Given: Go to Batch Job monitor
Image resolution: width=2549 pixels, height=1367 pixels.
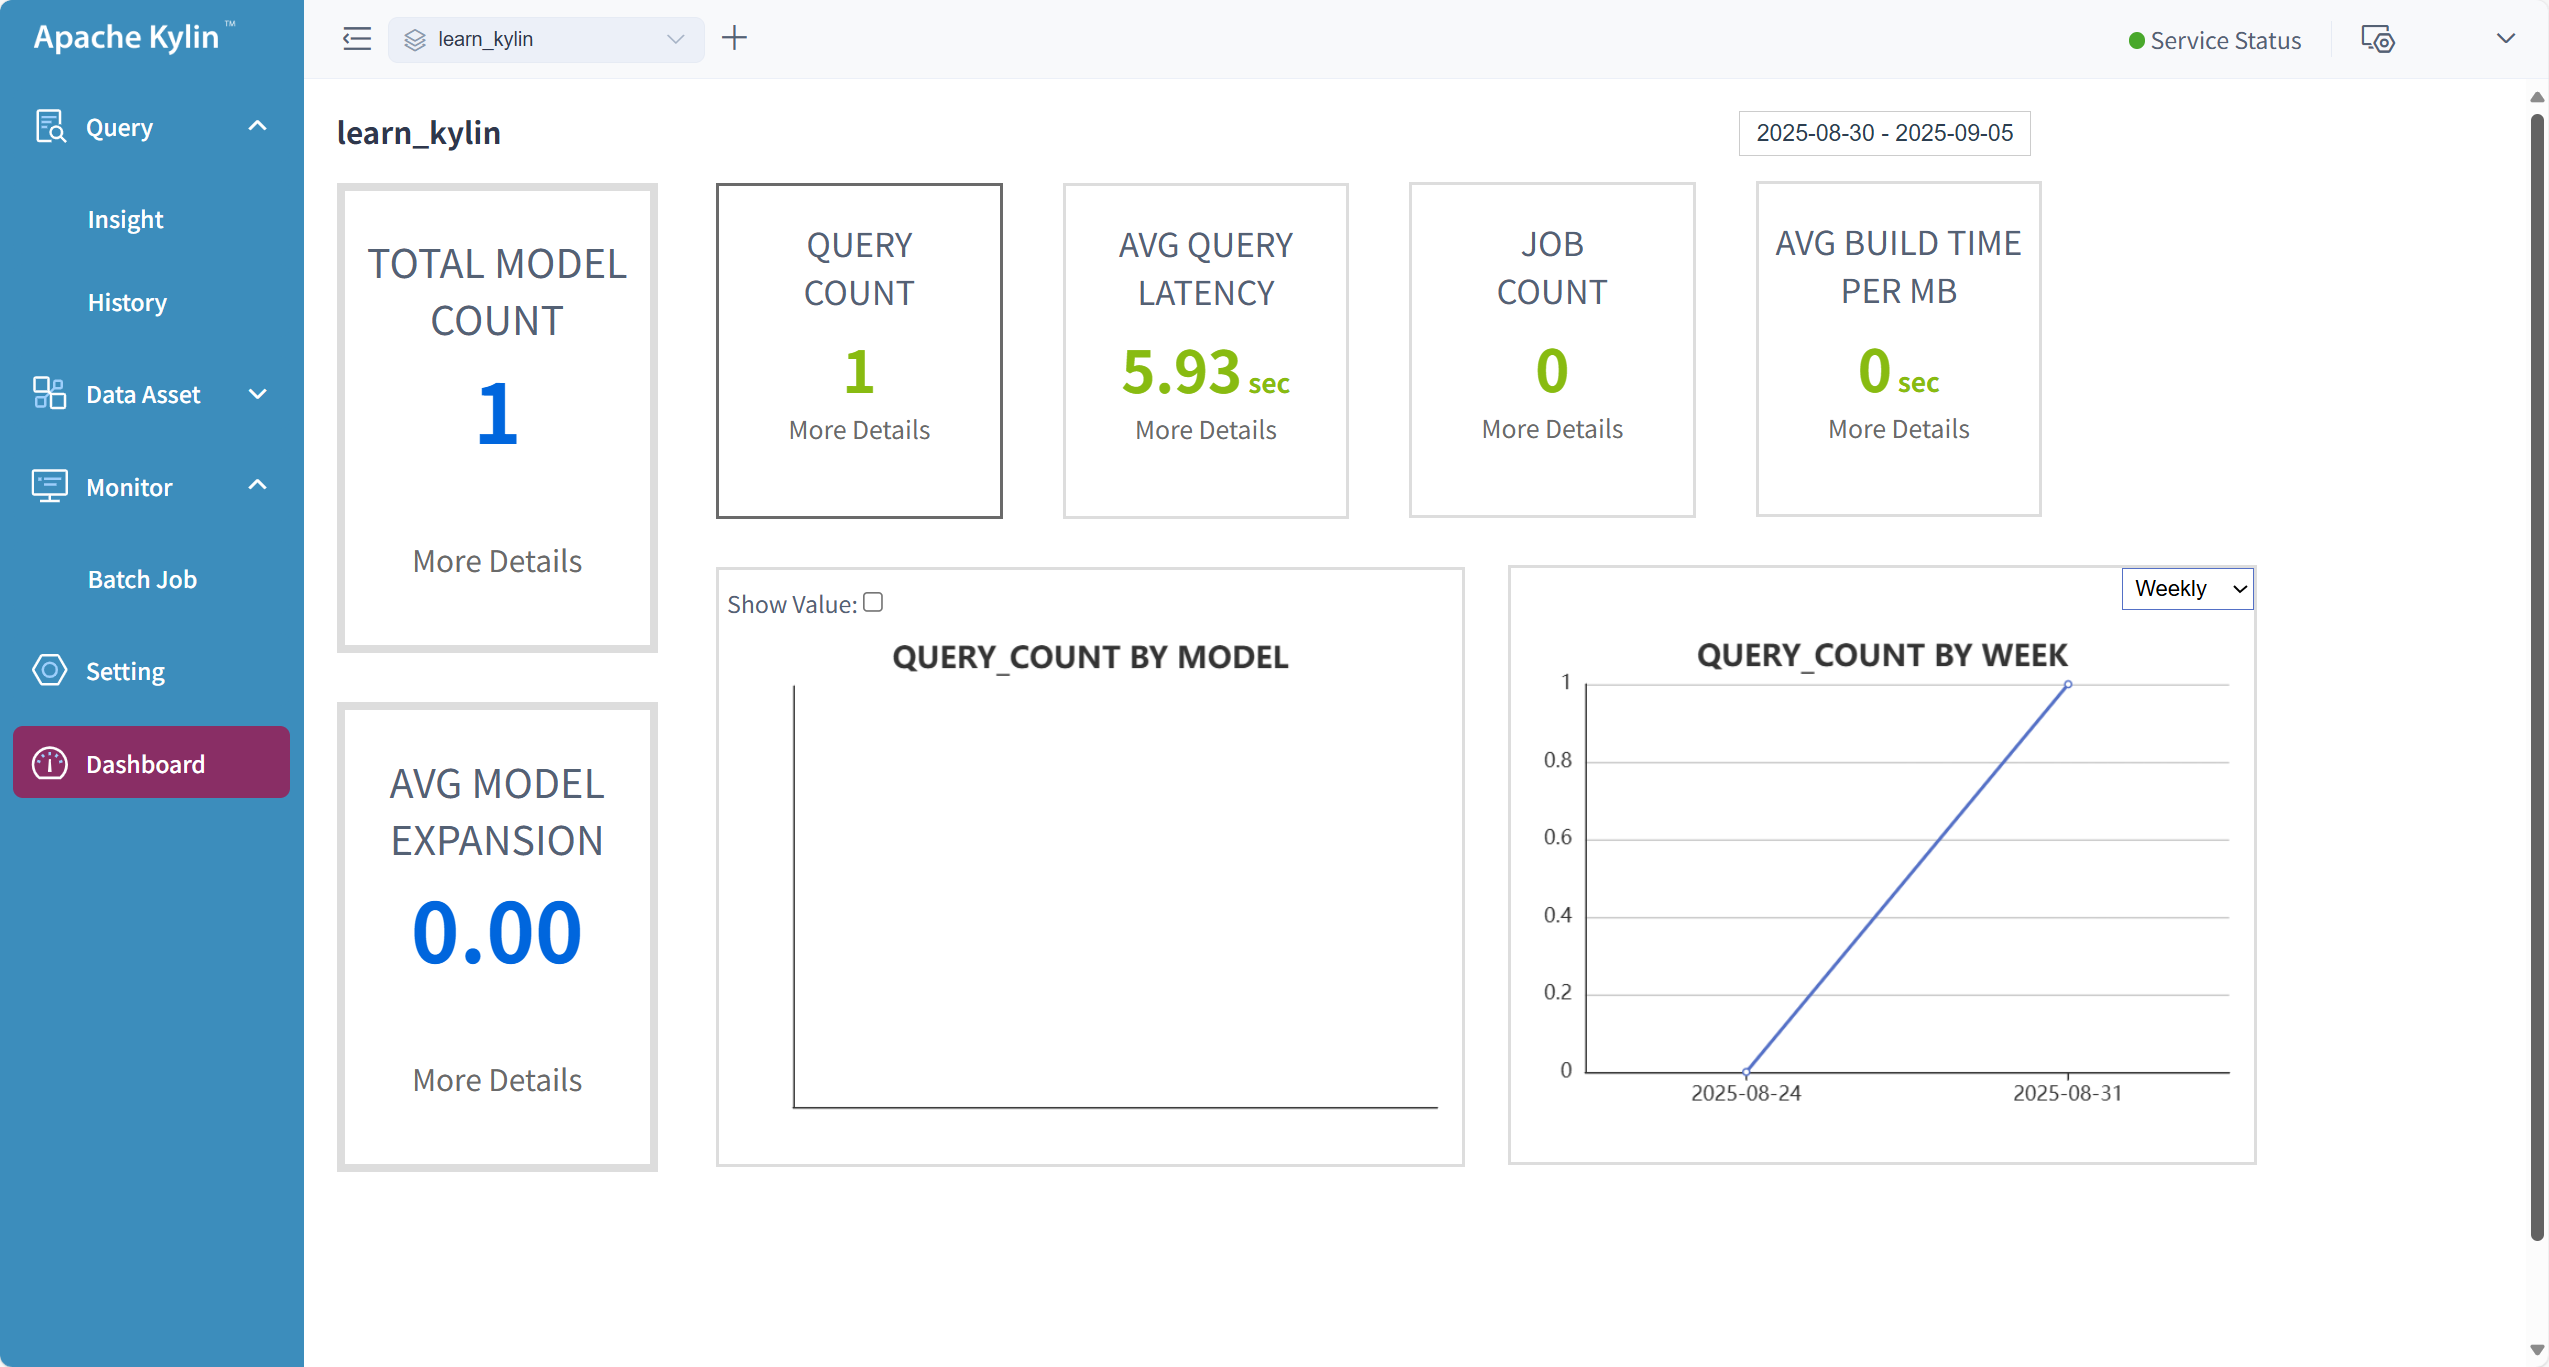Looking at the screenshot, I should tap(142, 579).
